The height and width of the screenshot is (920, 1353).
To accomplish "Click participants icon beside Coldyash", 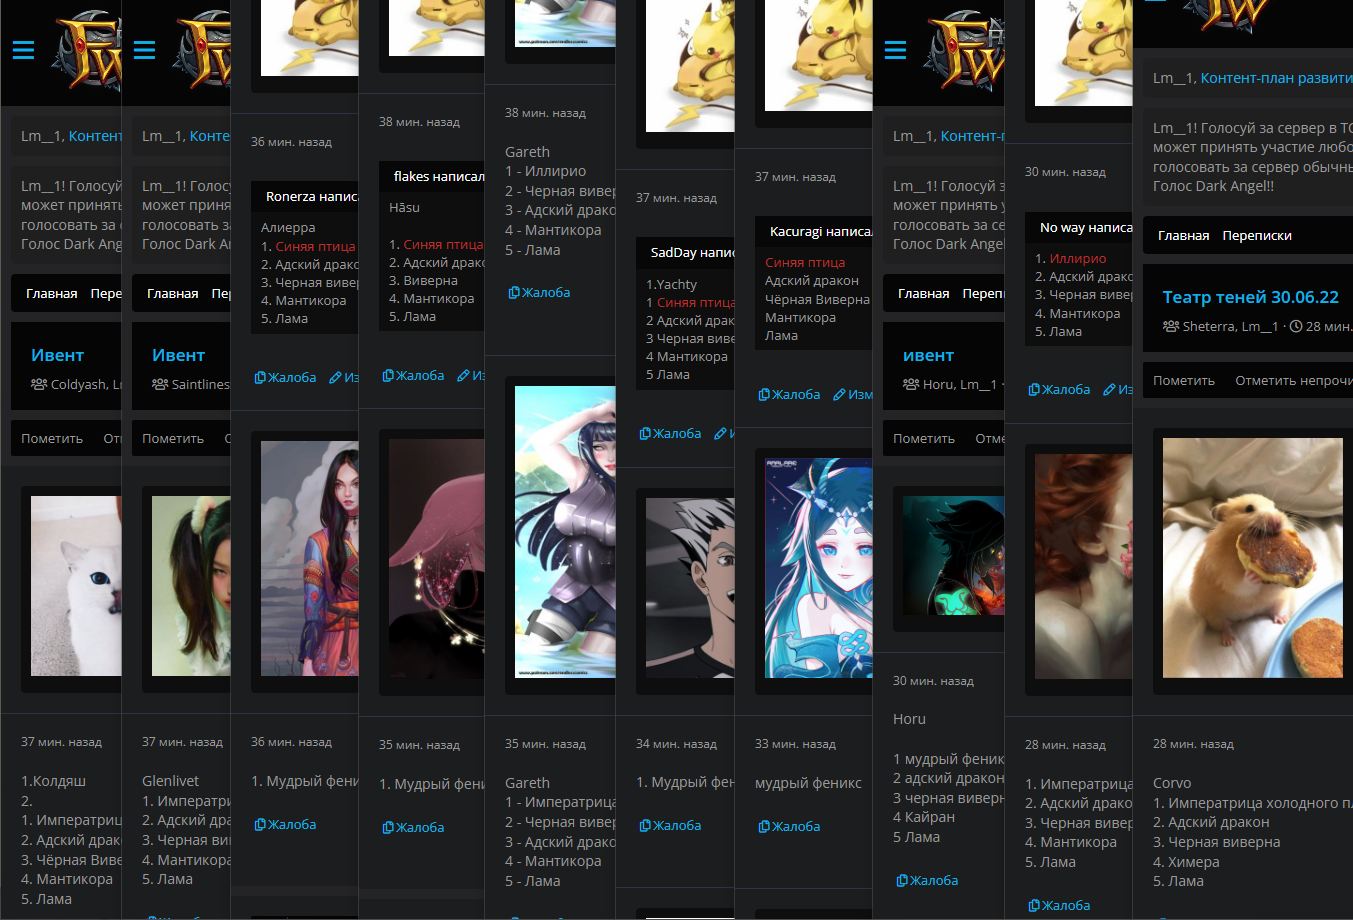I will 39,384.
